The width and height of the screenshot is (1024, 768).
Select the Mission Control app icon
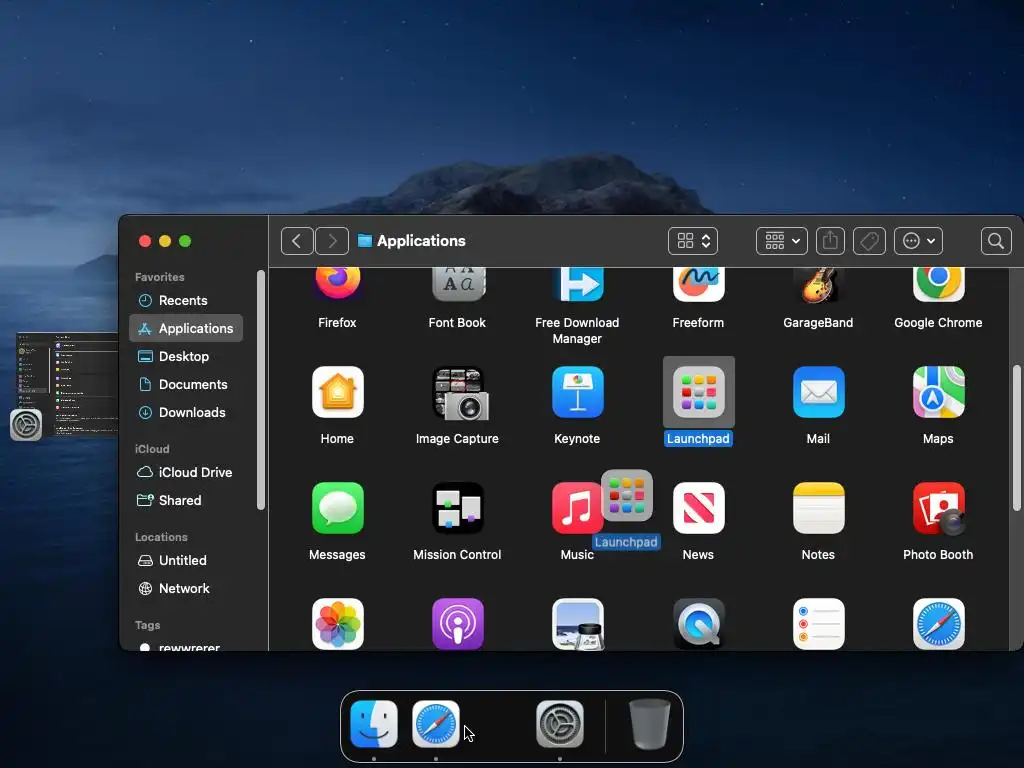pos(458,508)
